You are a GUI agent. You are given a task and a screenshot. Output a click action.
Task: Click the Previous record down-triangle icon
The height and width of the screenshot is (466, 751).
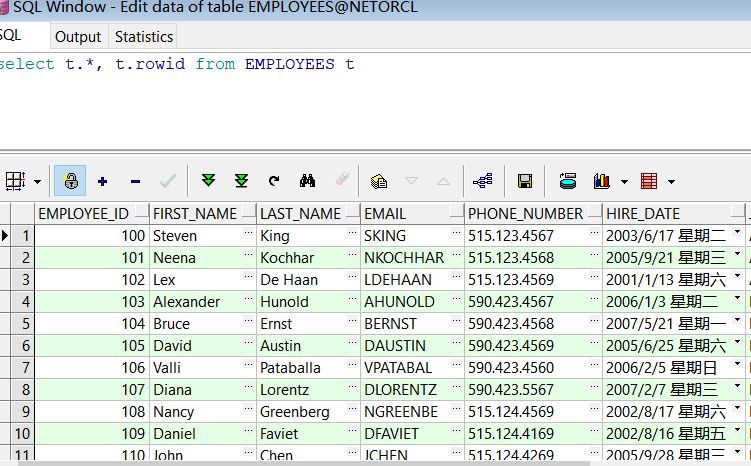411,181
